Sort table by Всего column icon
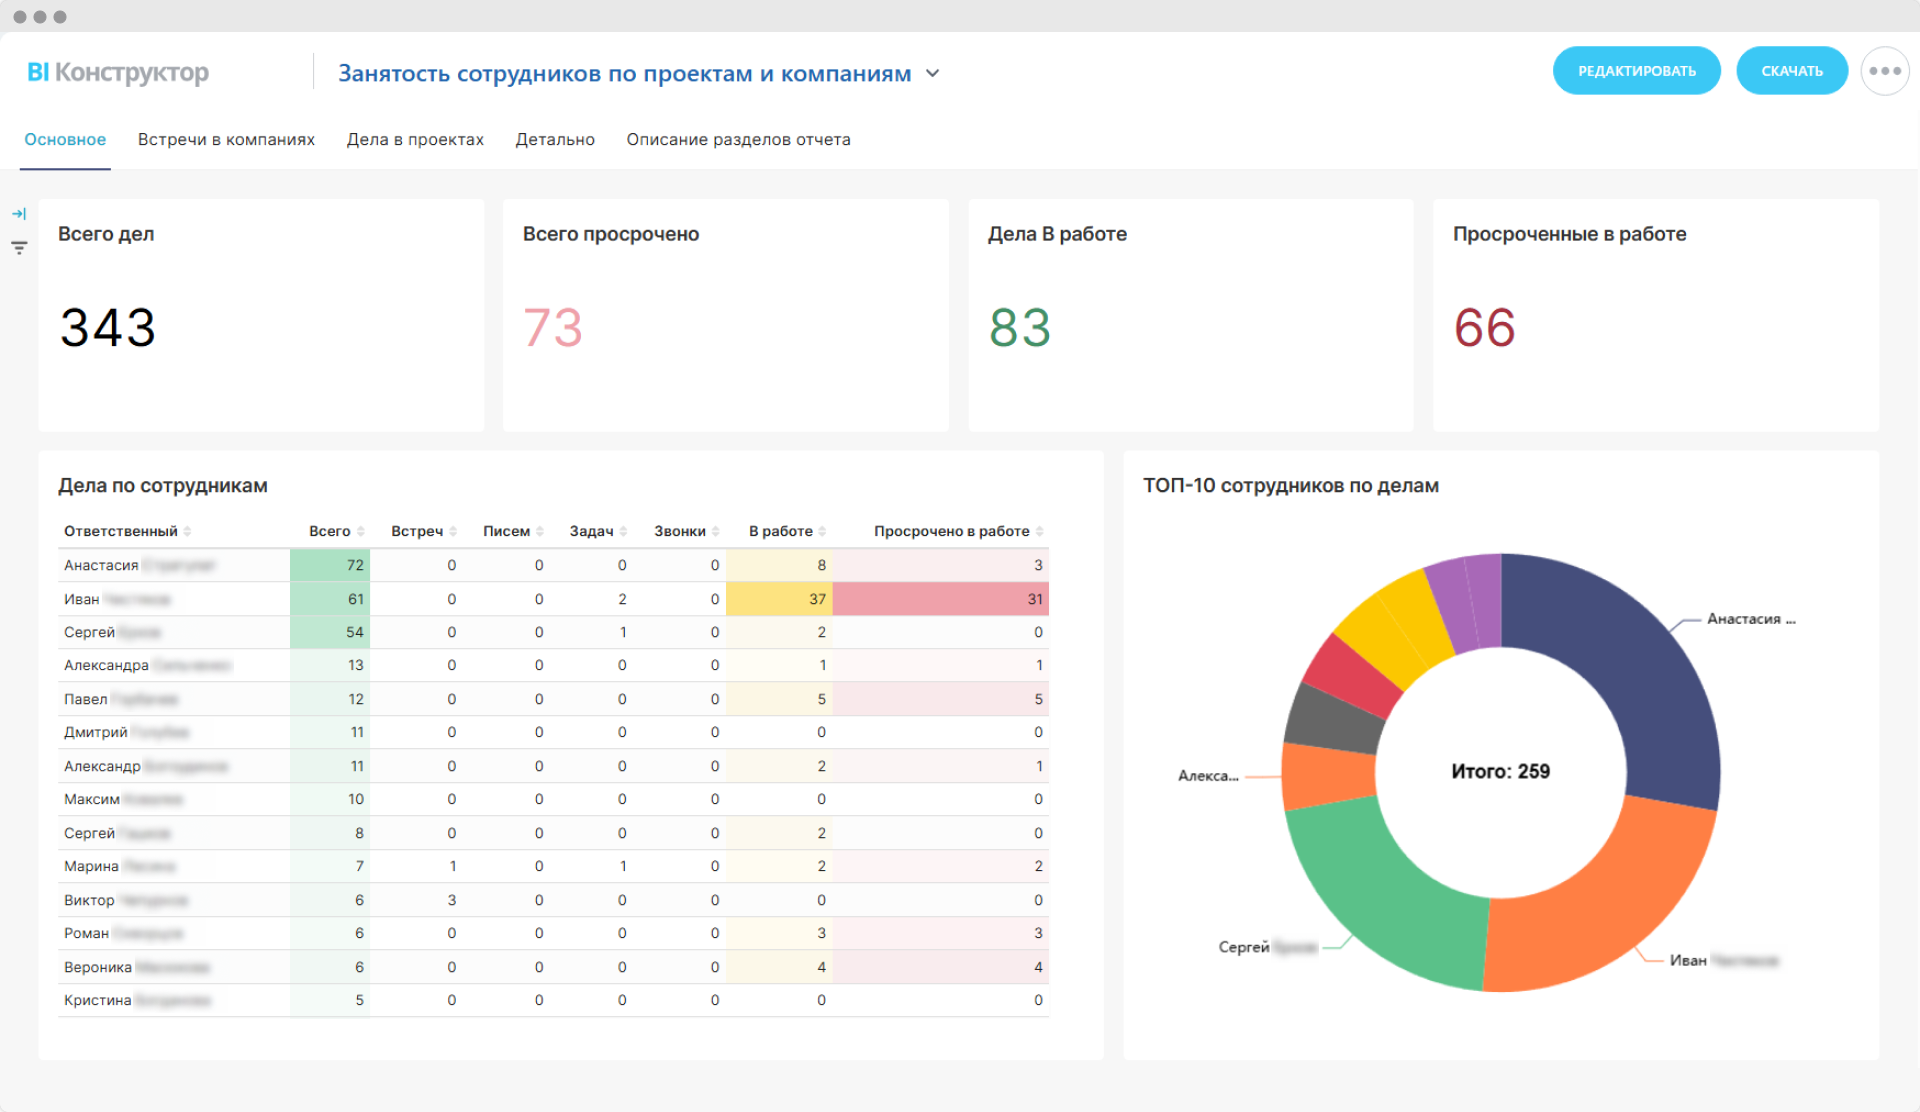The height and width of the screenshot is (1112, 1920). tap(361, 532)
